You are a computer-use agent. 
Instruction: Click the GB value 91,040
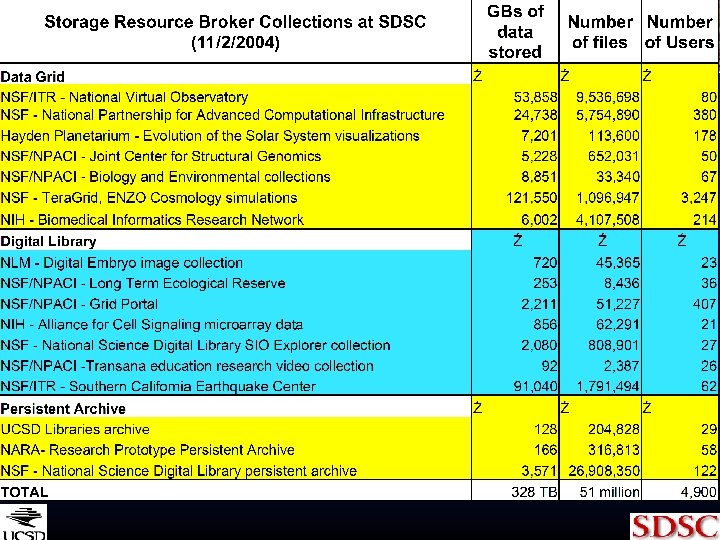535,386
